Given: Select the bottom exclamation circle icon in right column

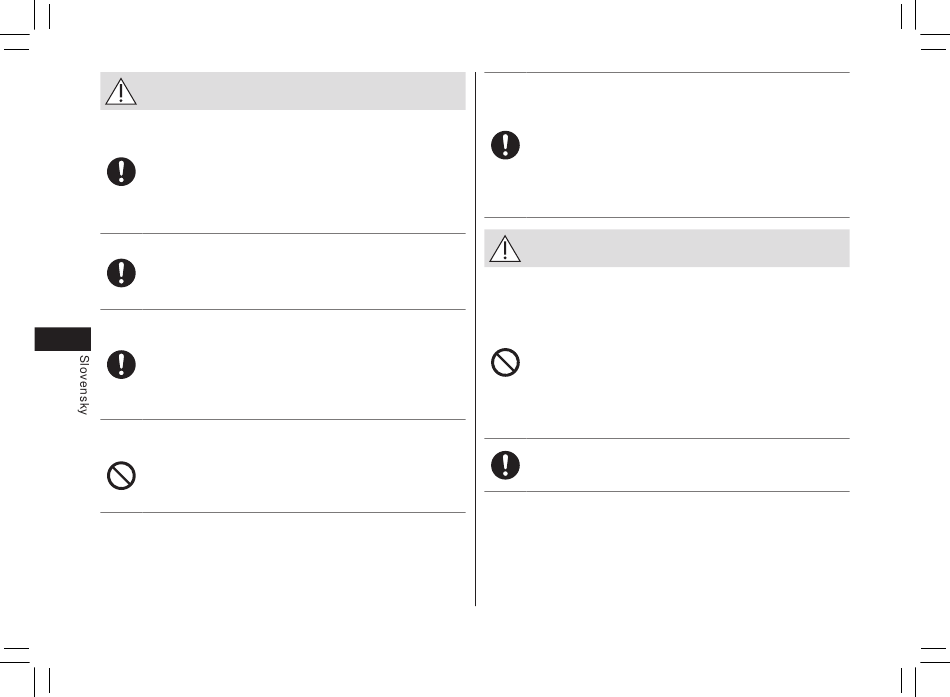Looking at the screenshot, I should (x=505, y=465).
